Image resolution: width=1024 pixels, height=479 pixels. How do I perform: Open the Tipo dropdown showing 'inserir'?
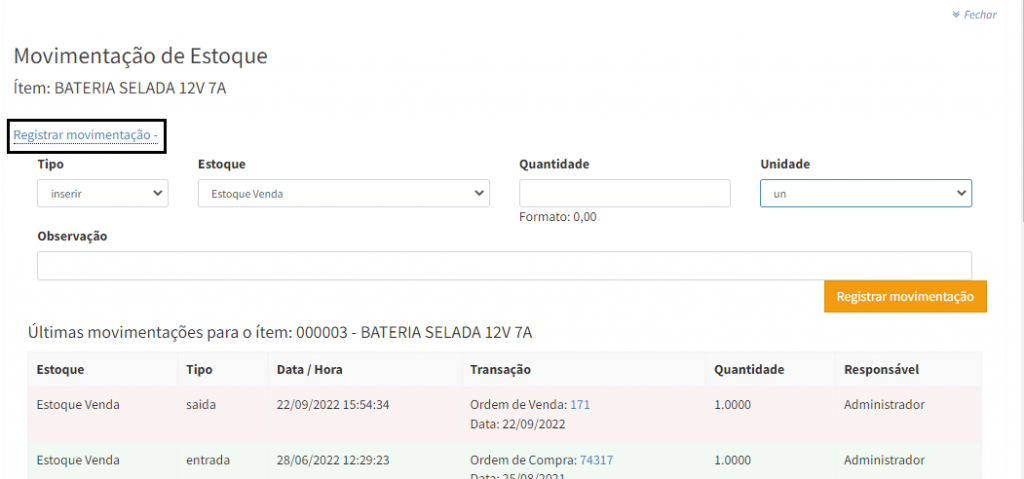coord(102,194)
